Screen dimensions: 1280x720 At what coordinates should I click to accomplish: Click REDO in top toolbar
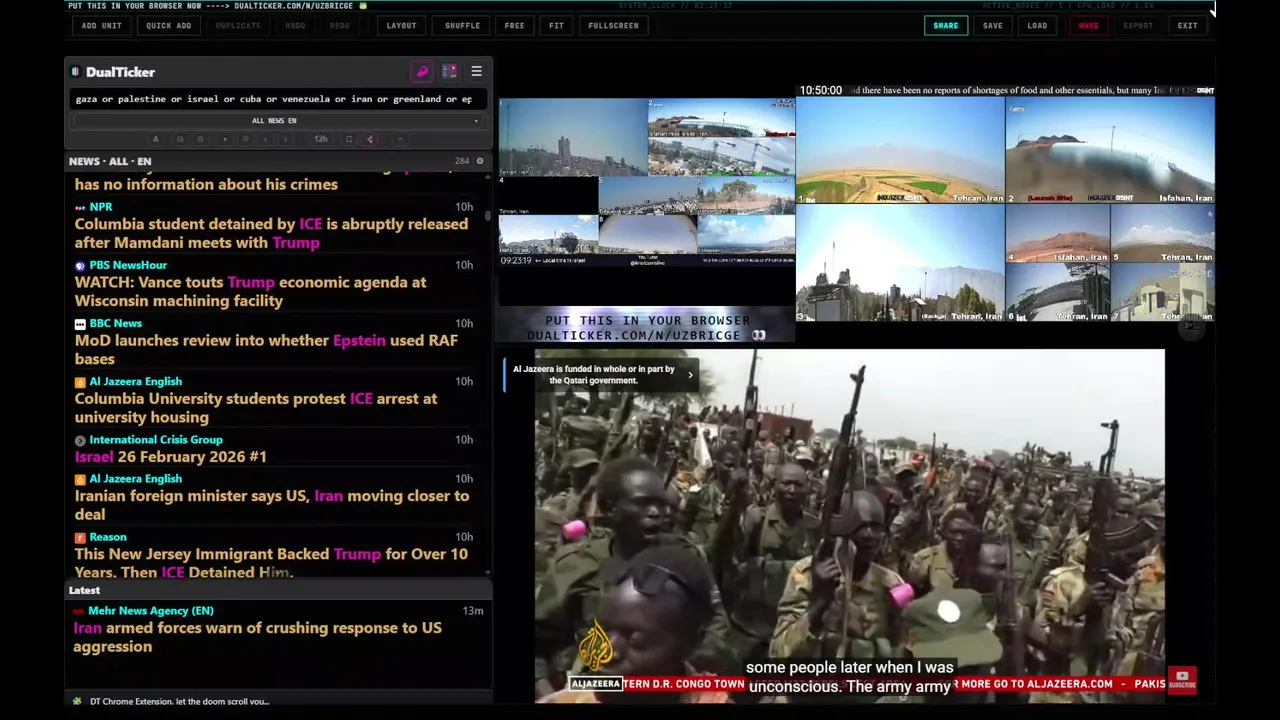coord(340,25)
